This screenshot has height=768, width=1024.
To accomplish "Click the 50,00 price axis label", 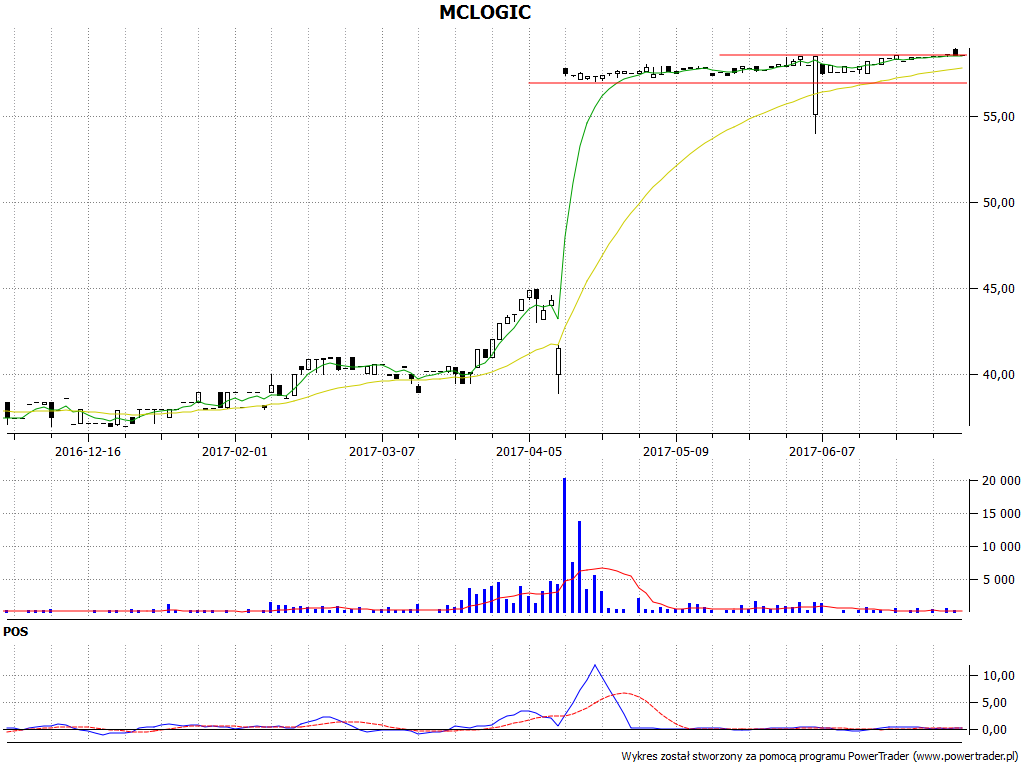I will point(999,203).
